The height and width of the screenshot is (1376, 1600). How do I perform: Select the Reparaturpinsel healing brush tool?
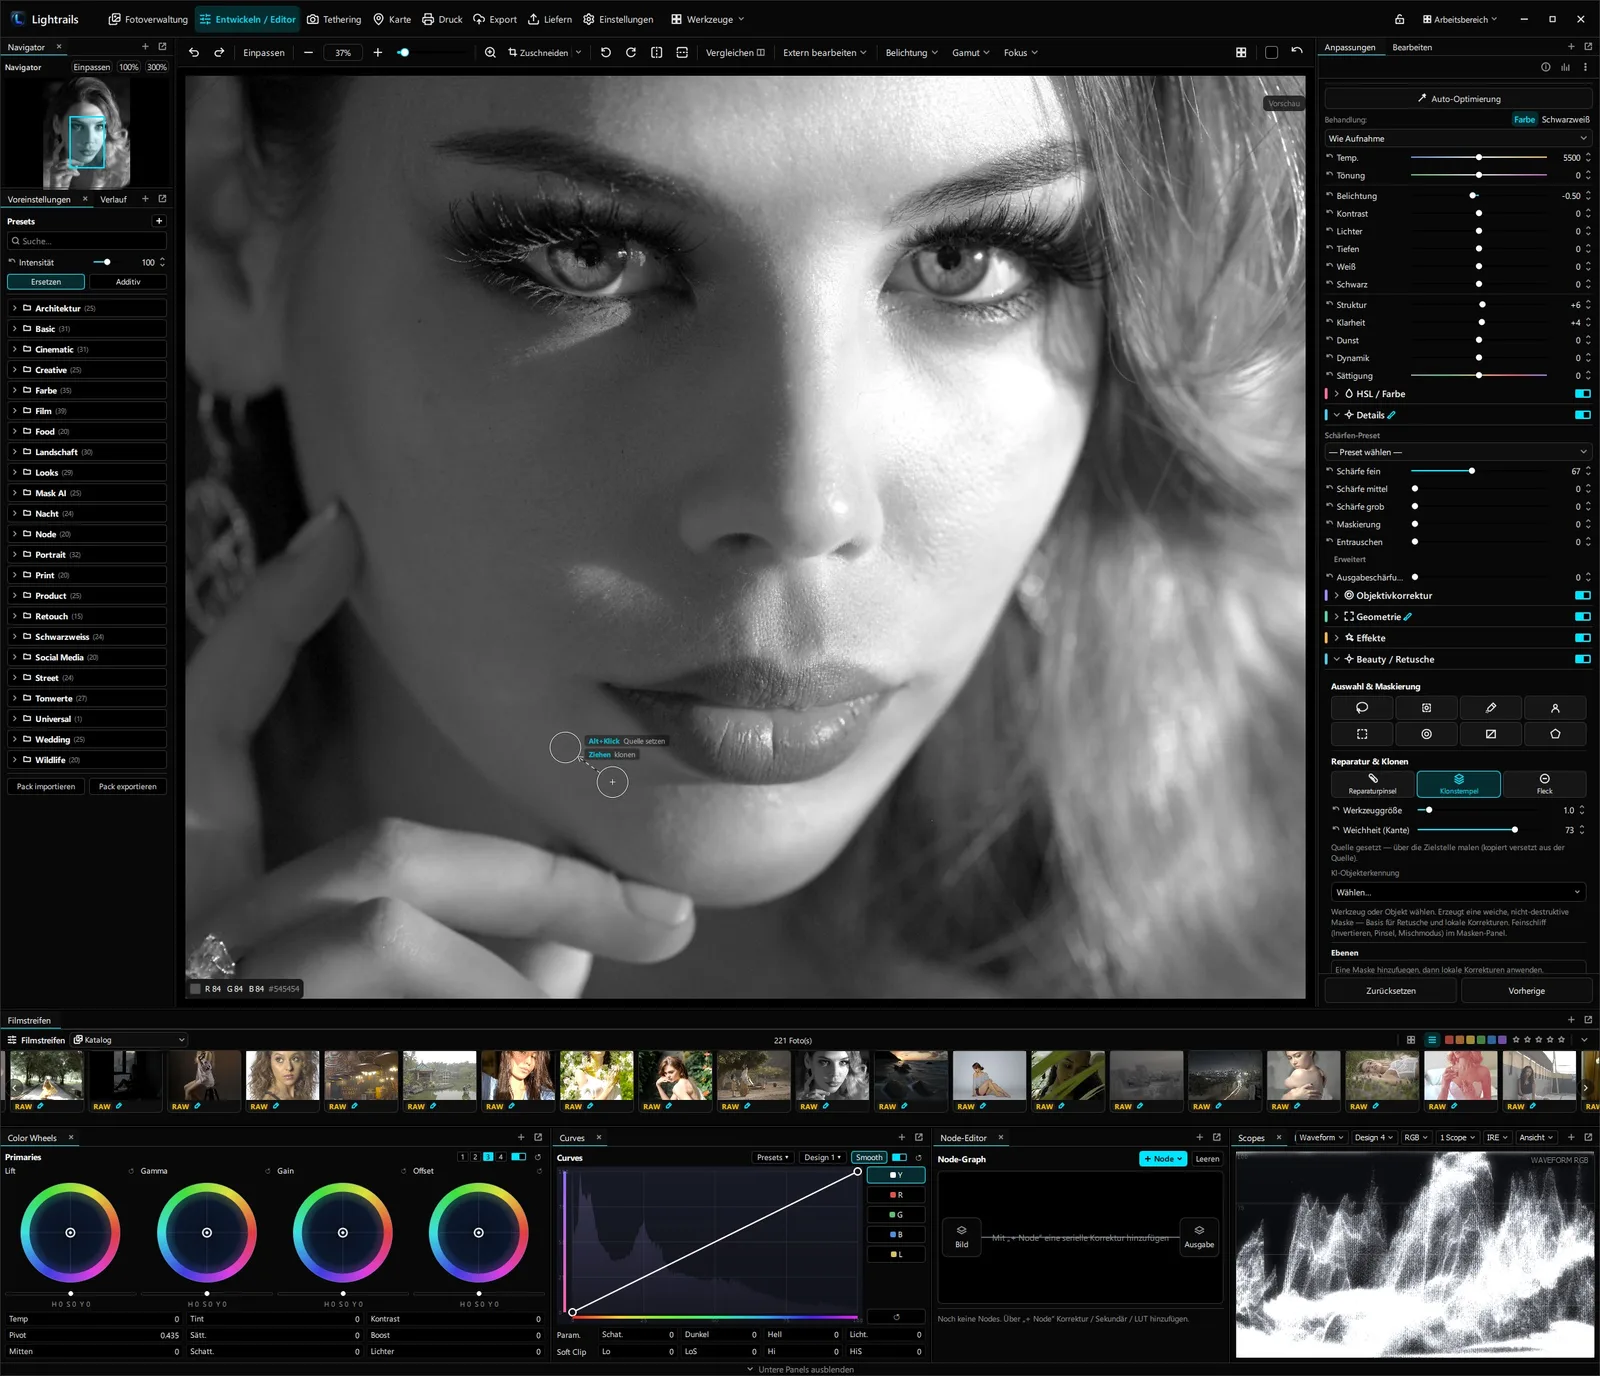pos(1372,783)
